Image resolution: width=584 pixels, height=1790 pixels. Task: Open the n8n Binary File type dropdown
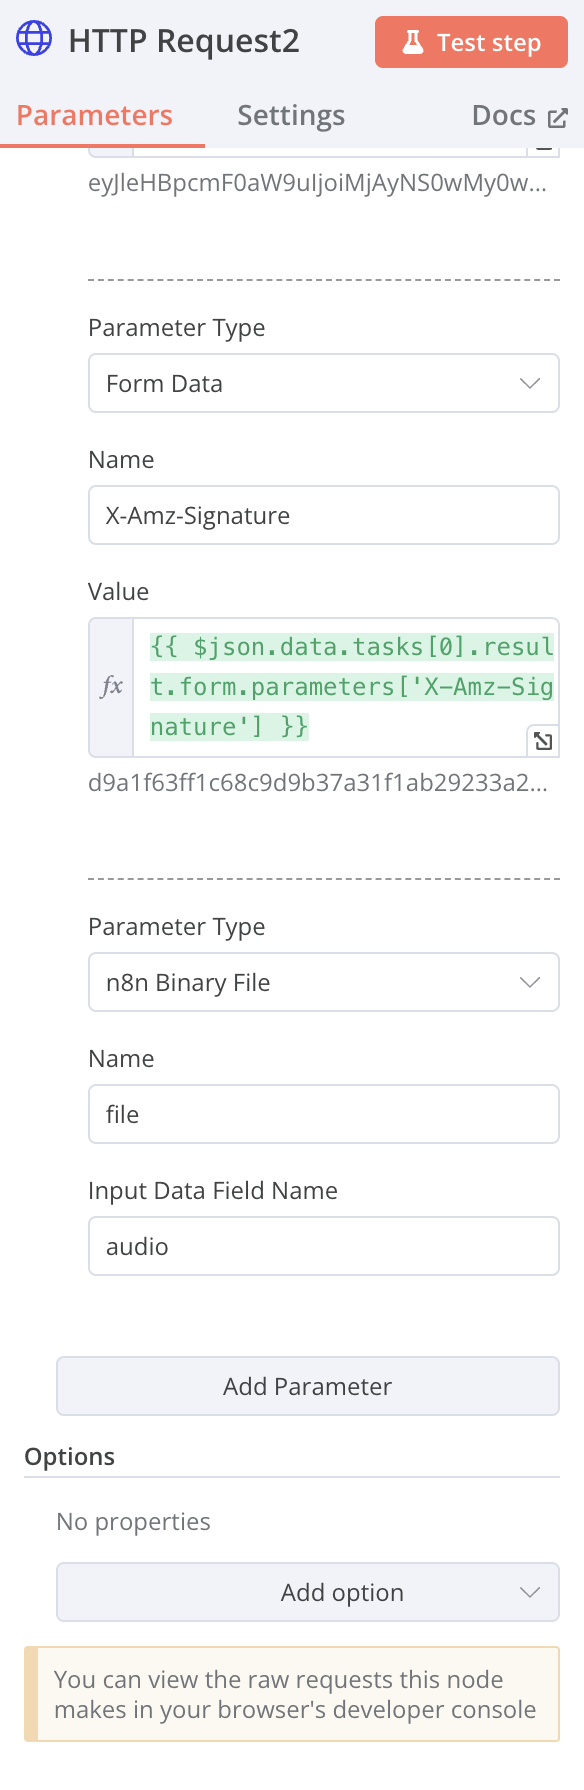tap(324, 982)
